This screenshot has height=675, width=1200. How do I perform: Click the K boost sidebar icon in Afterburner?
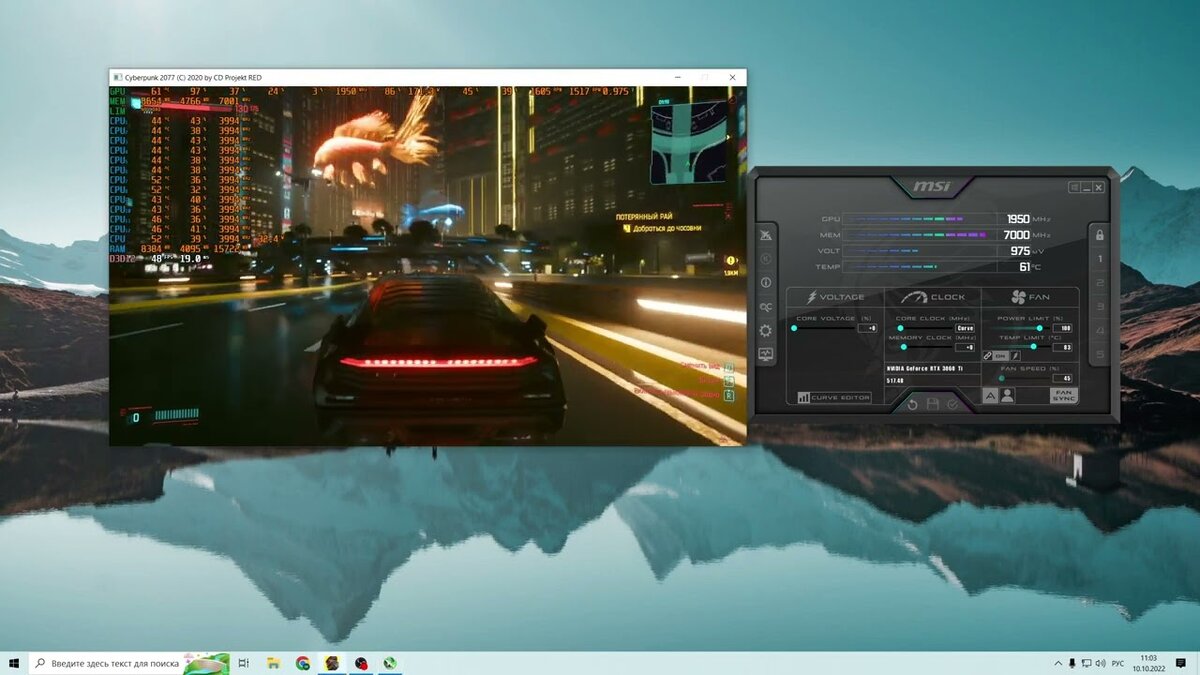(766, 259)
